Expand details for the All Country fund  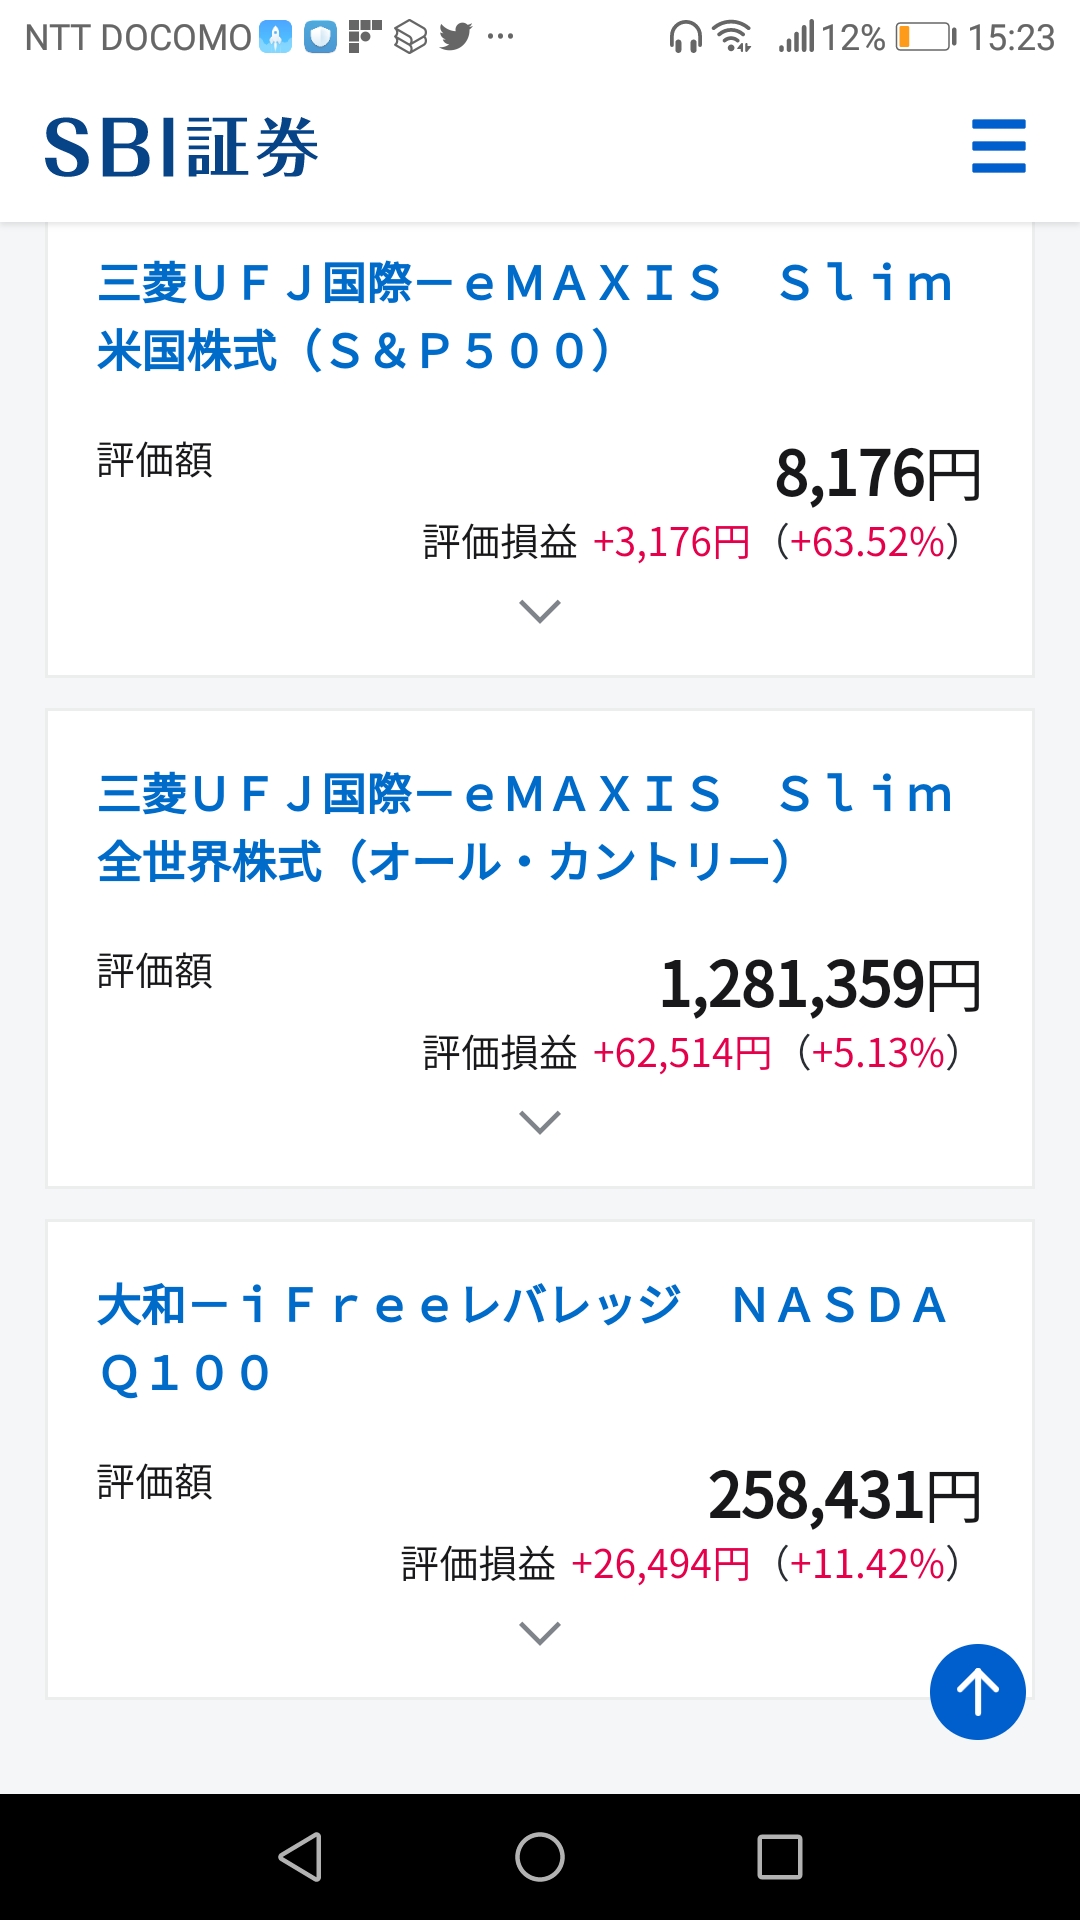[x=540, y=1122]
